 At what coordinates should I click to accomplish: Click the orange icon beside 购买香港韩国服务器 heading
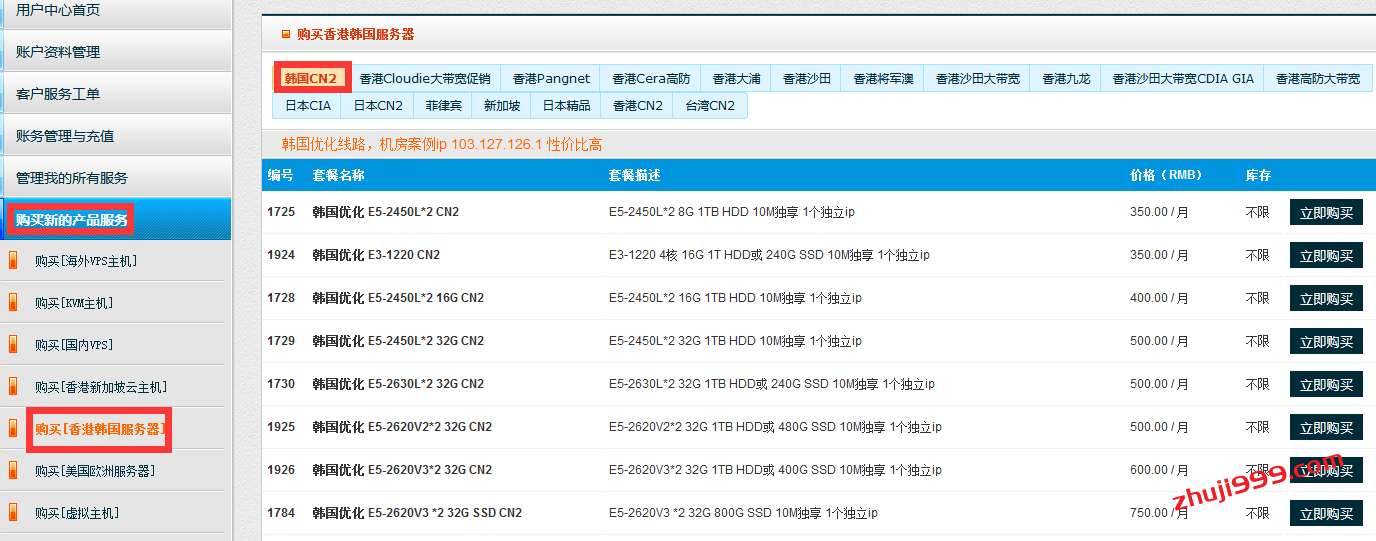[x=286, y=34]
